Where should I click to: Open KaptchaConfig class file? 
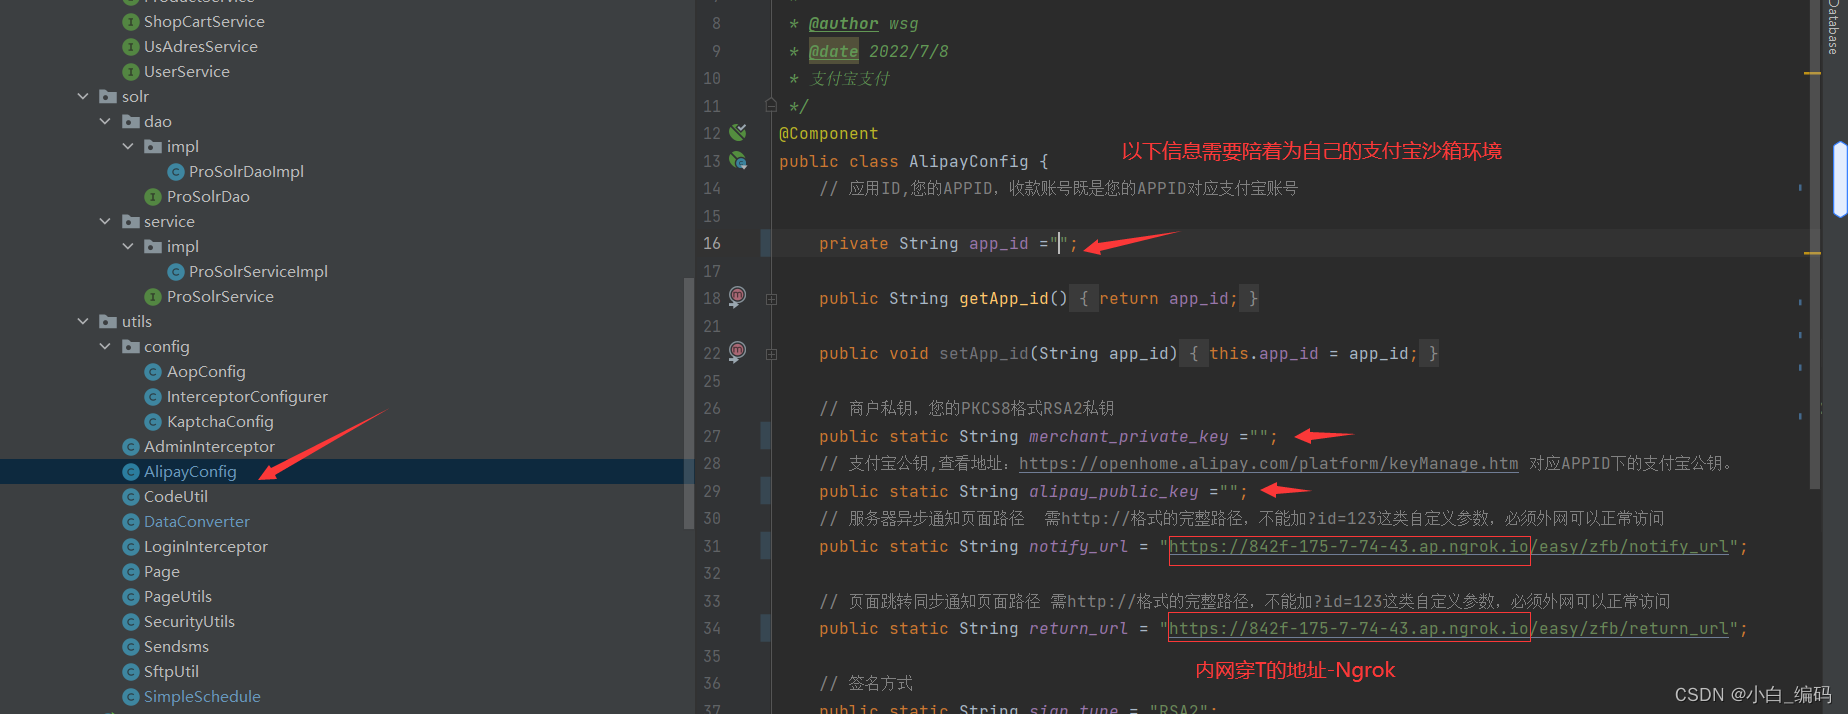click(x=220, y=422)
